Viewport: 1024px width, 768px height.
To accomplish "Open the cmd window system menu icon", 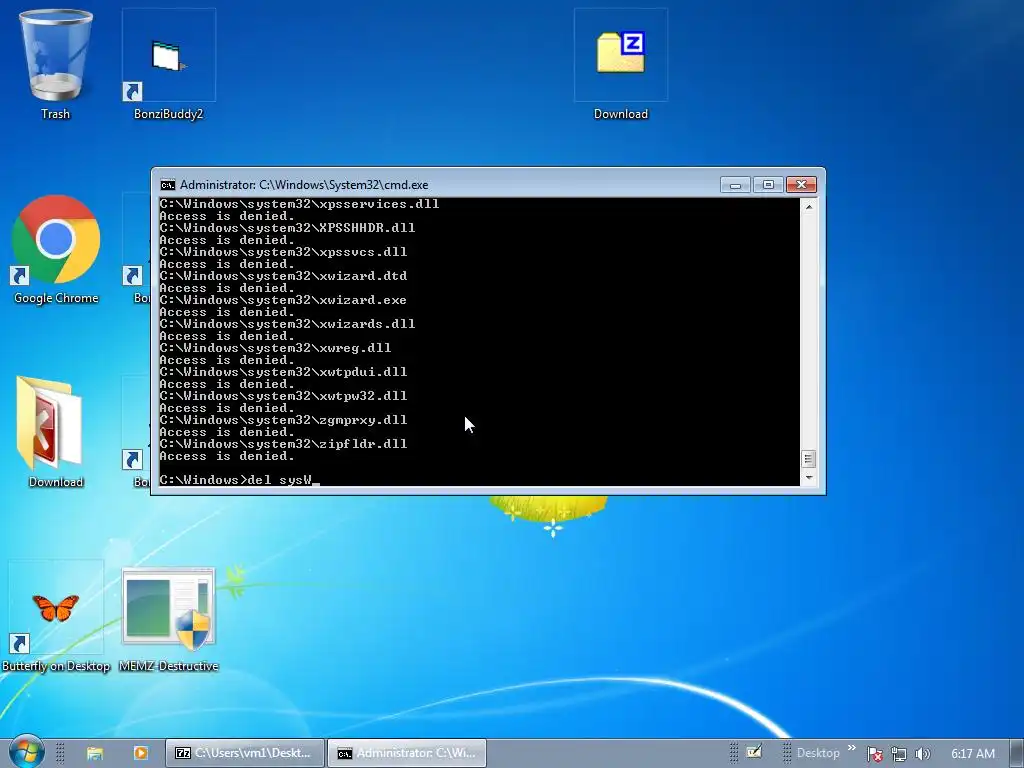I will click(x=167, y=185).
